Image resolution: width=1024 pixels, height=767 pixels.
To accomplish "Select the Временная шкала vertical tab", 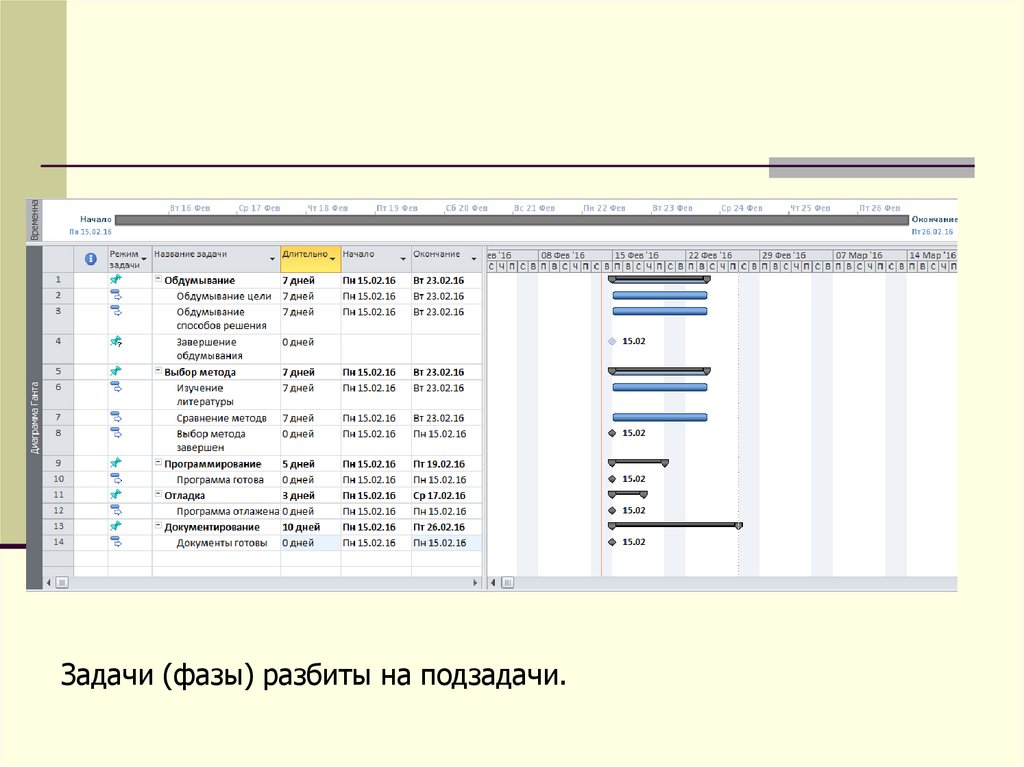I will (35, 219).
